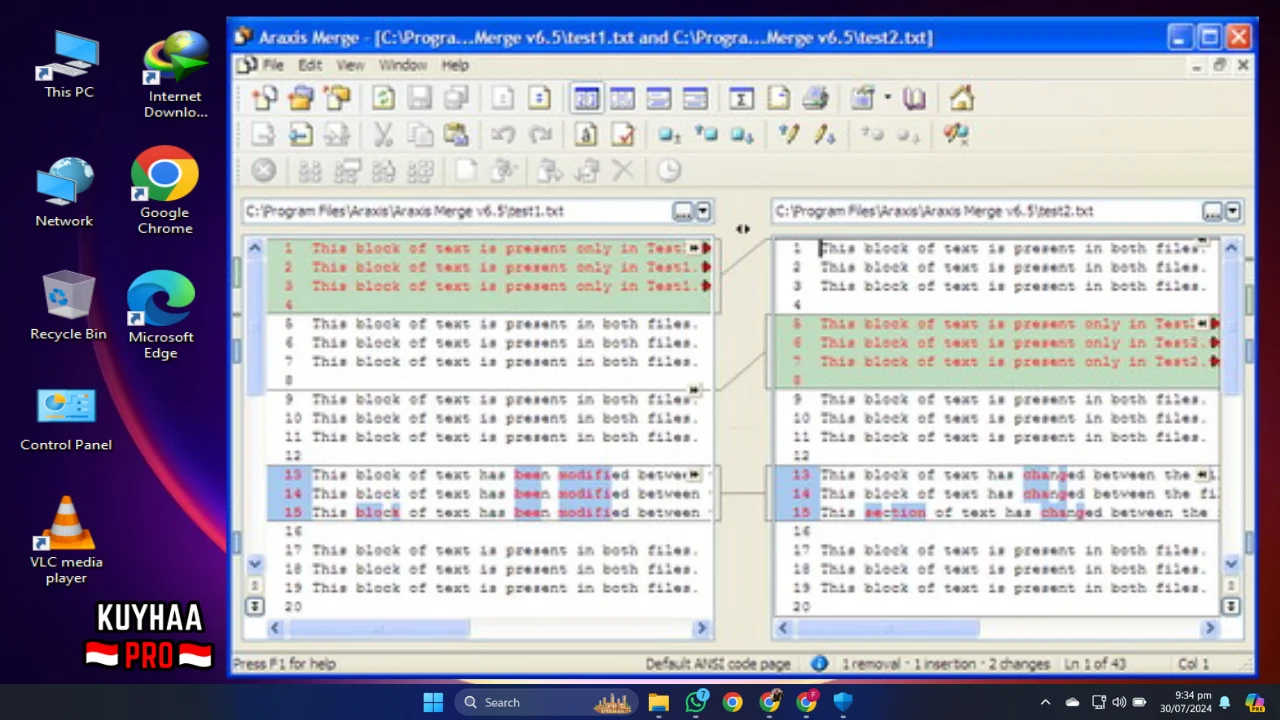
Task: Open the test2.txt path history dropdown
Action: click(1233, 211)
